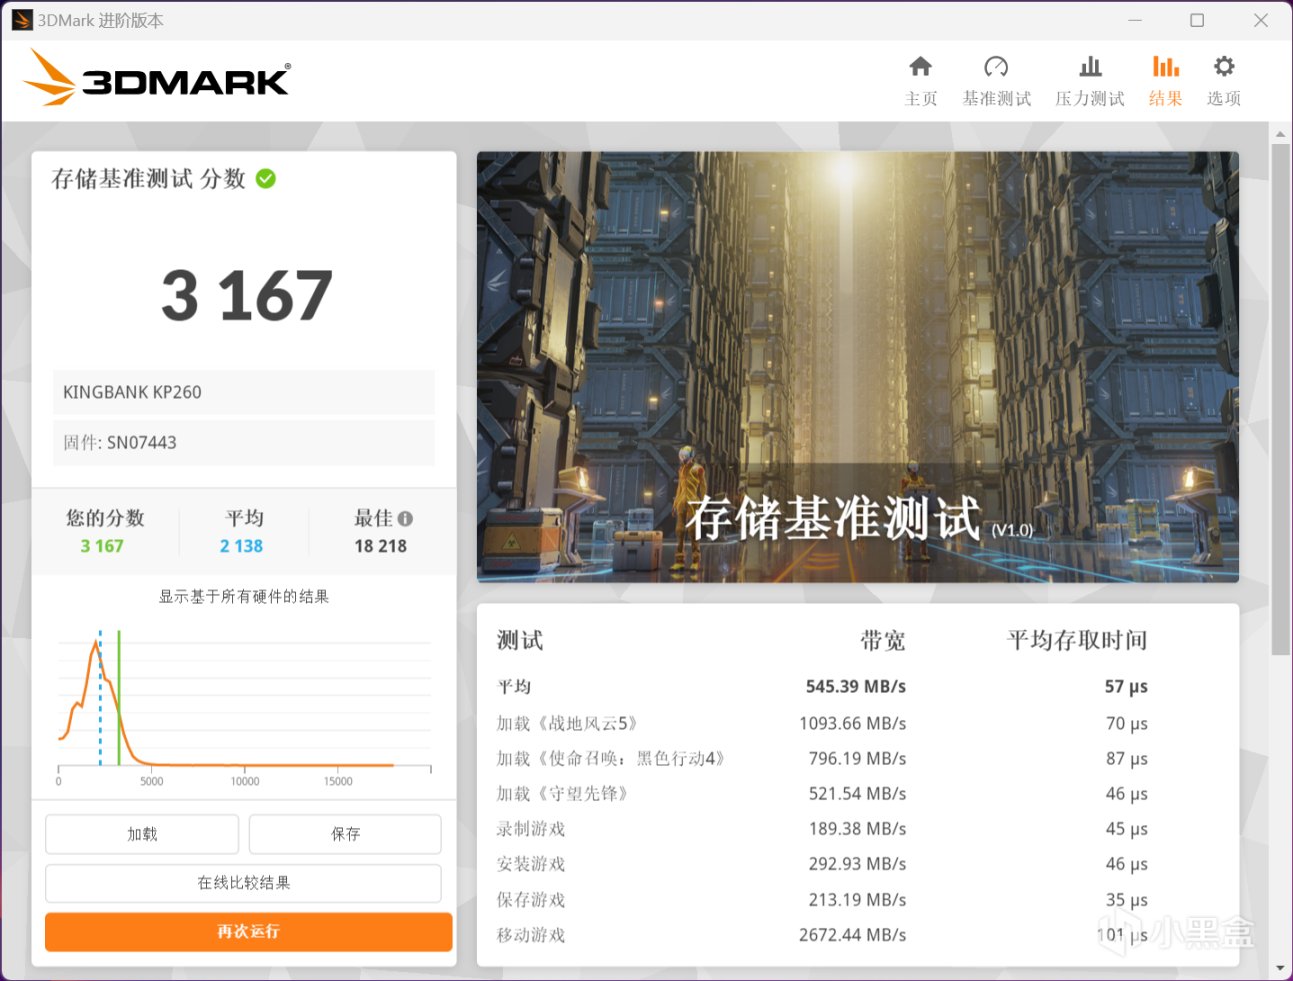The height and width of the screenshot is (981, 1293).
Task: Click the 基准测试 tab label
Action: pyautogui.click(x=997, y=98)
